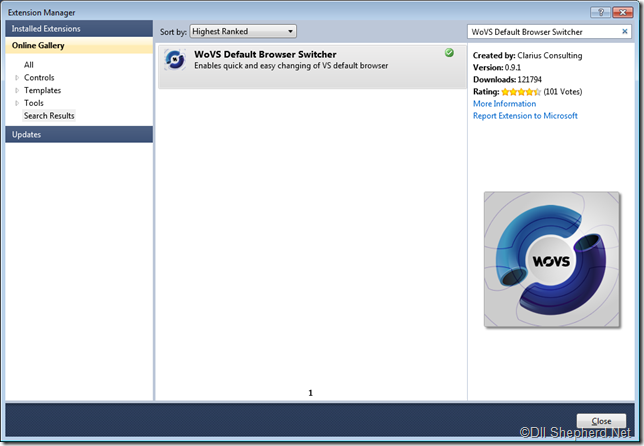
Task: Click the WoVS extension small icon
Action: (175, 60)
